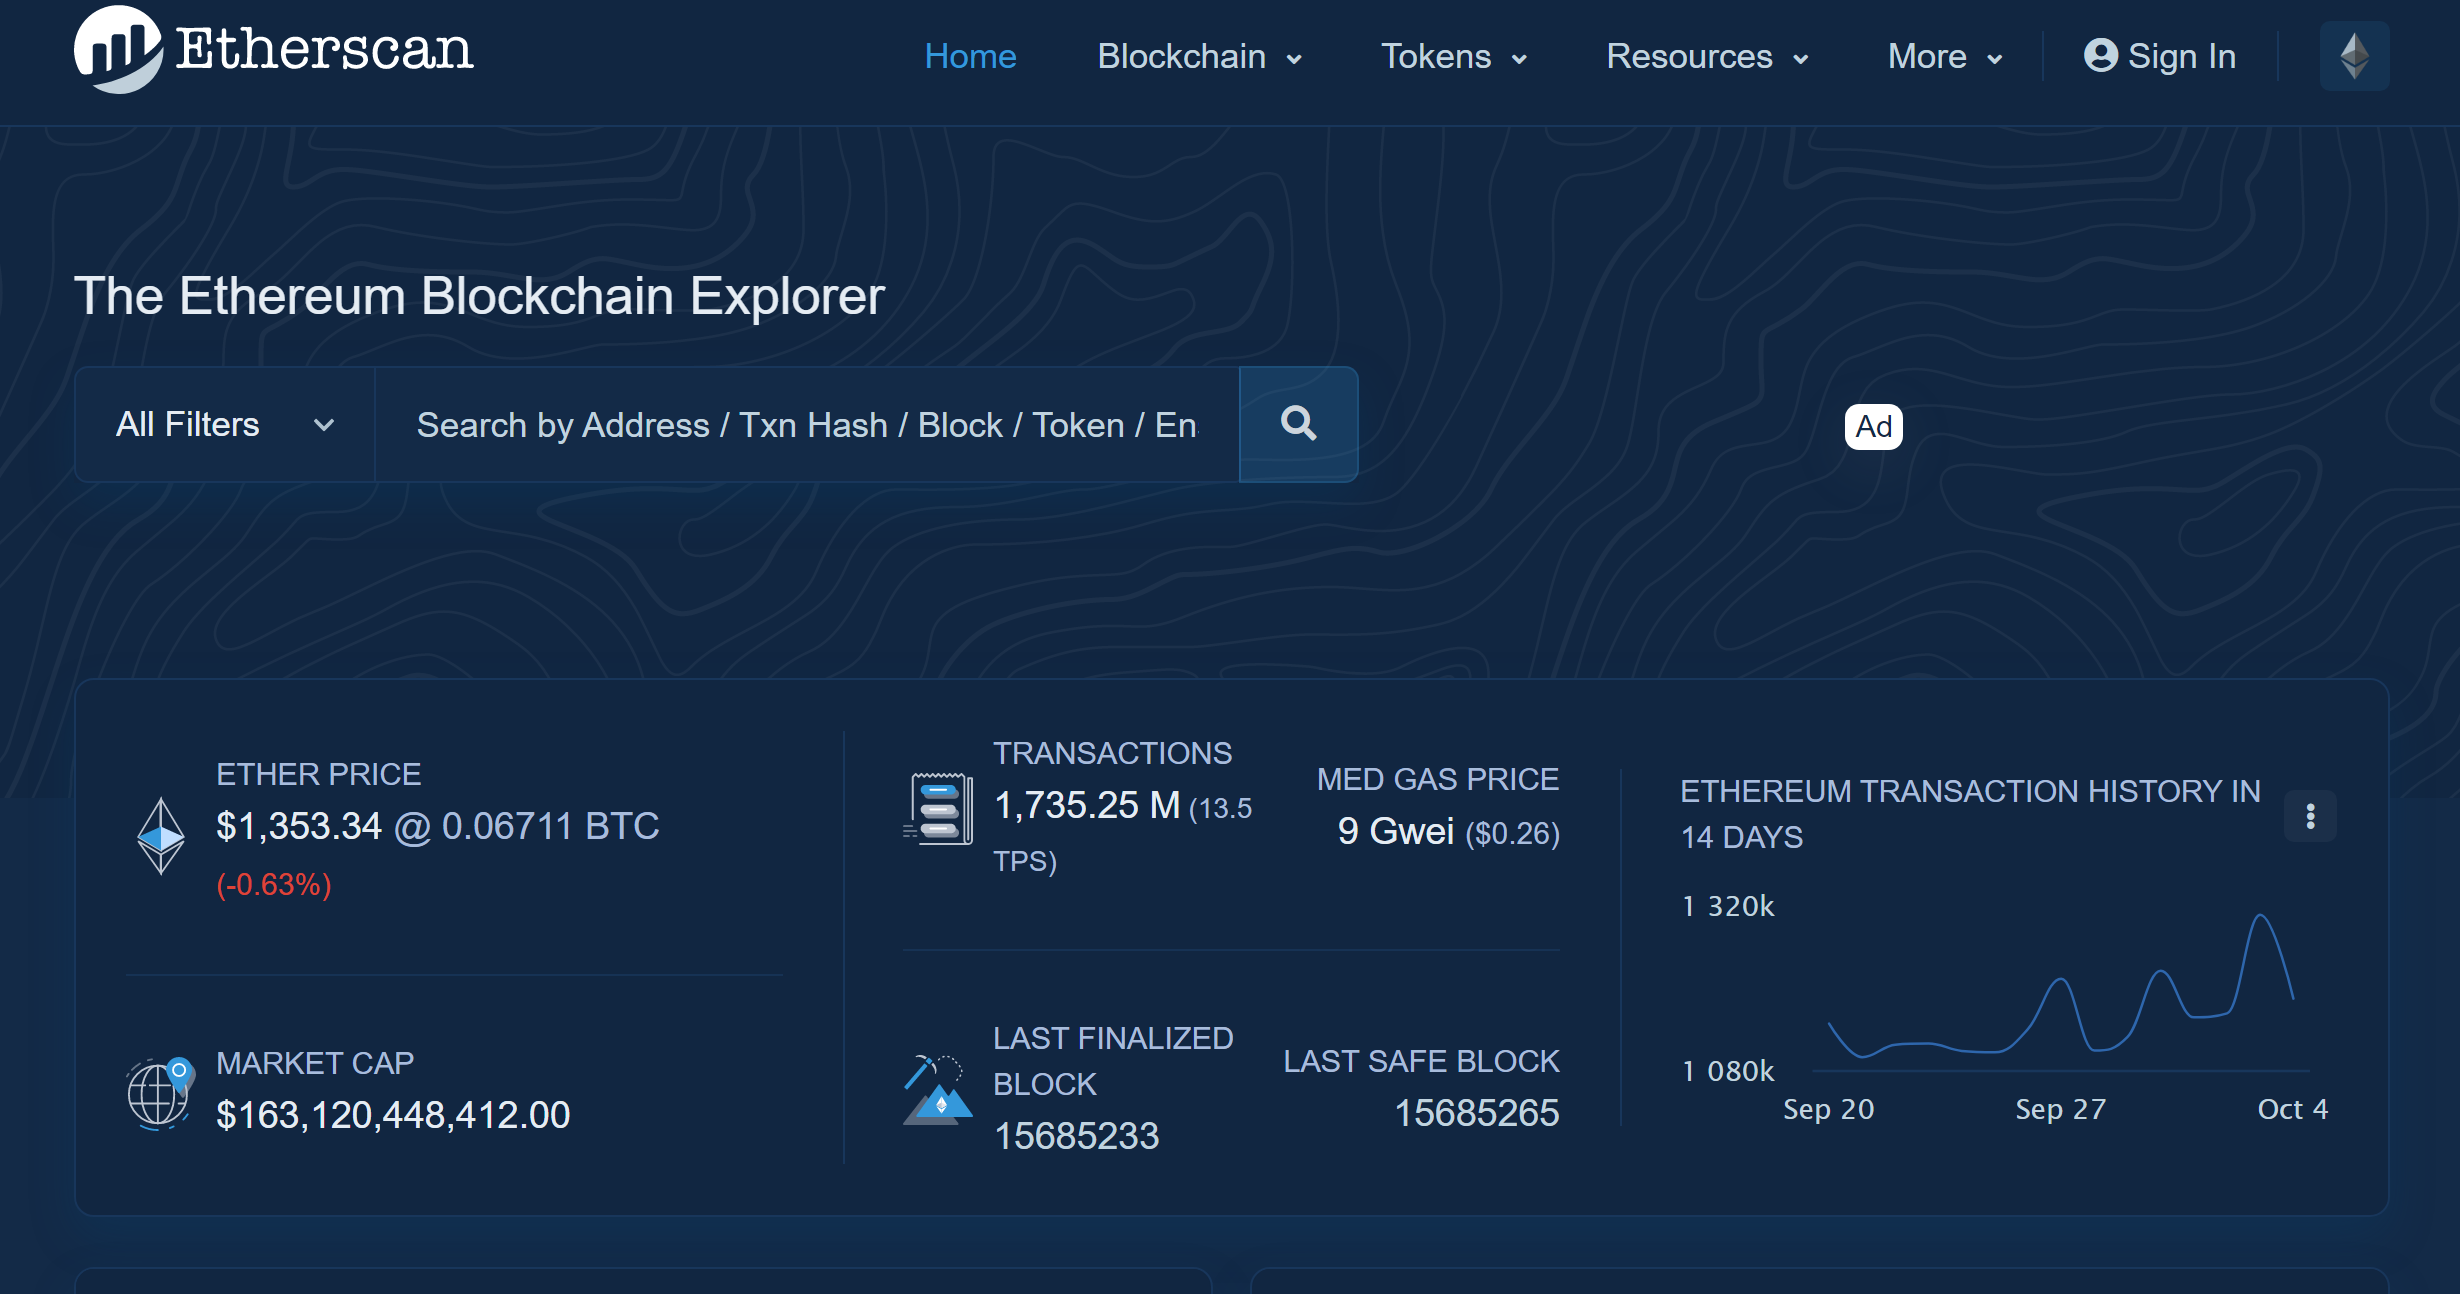Click the -0.63% price change text

274,885
